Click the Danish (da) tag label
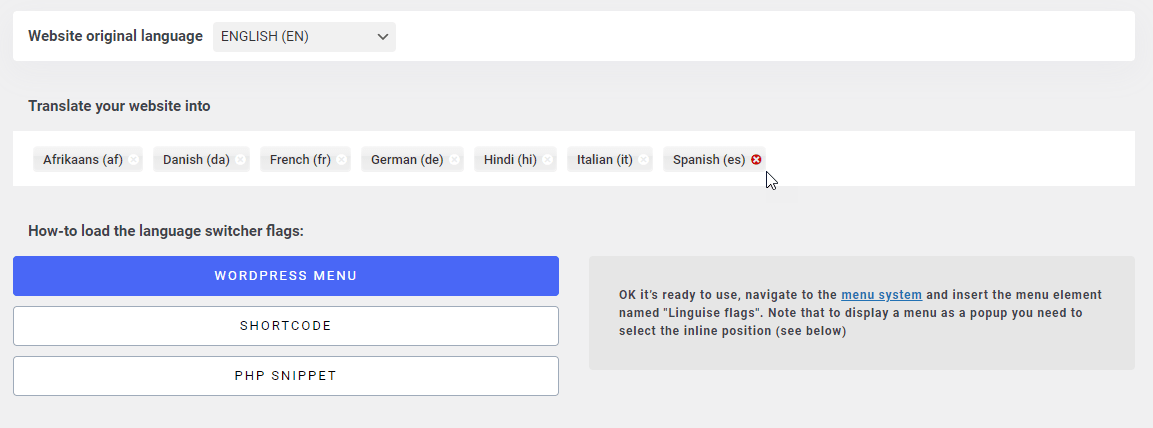The width and height of the screenshot is (1153, 428). 196,160
